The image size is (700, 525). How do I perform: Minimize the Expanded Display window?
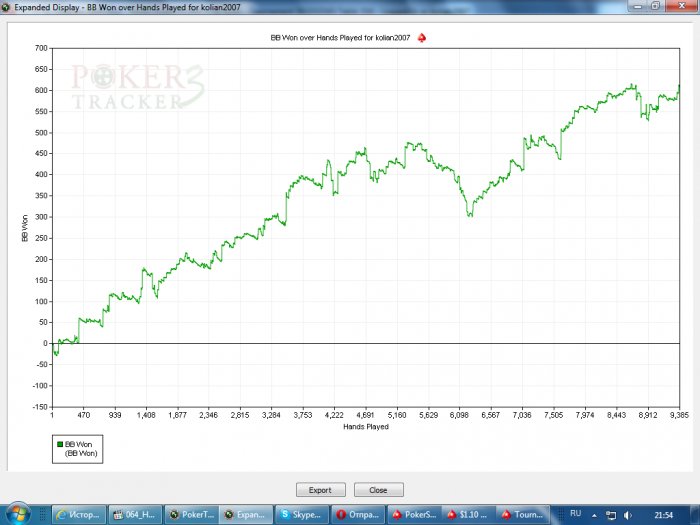[638, 6]
